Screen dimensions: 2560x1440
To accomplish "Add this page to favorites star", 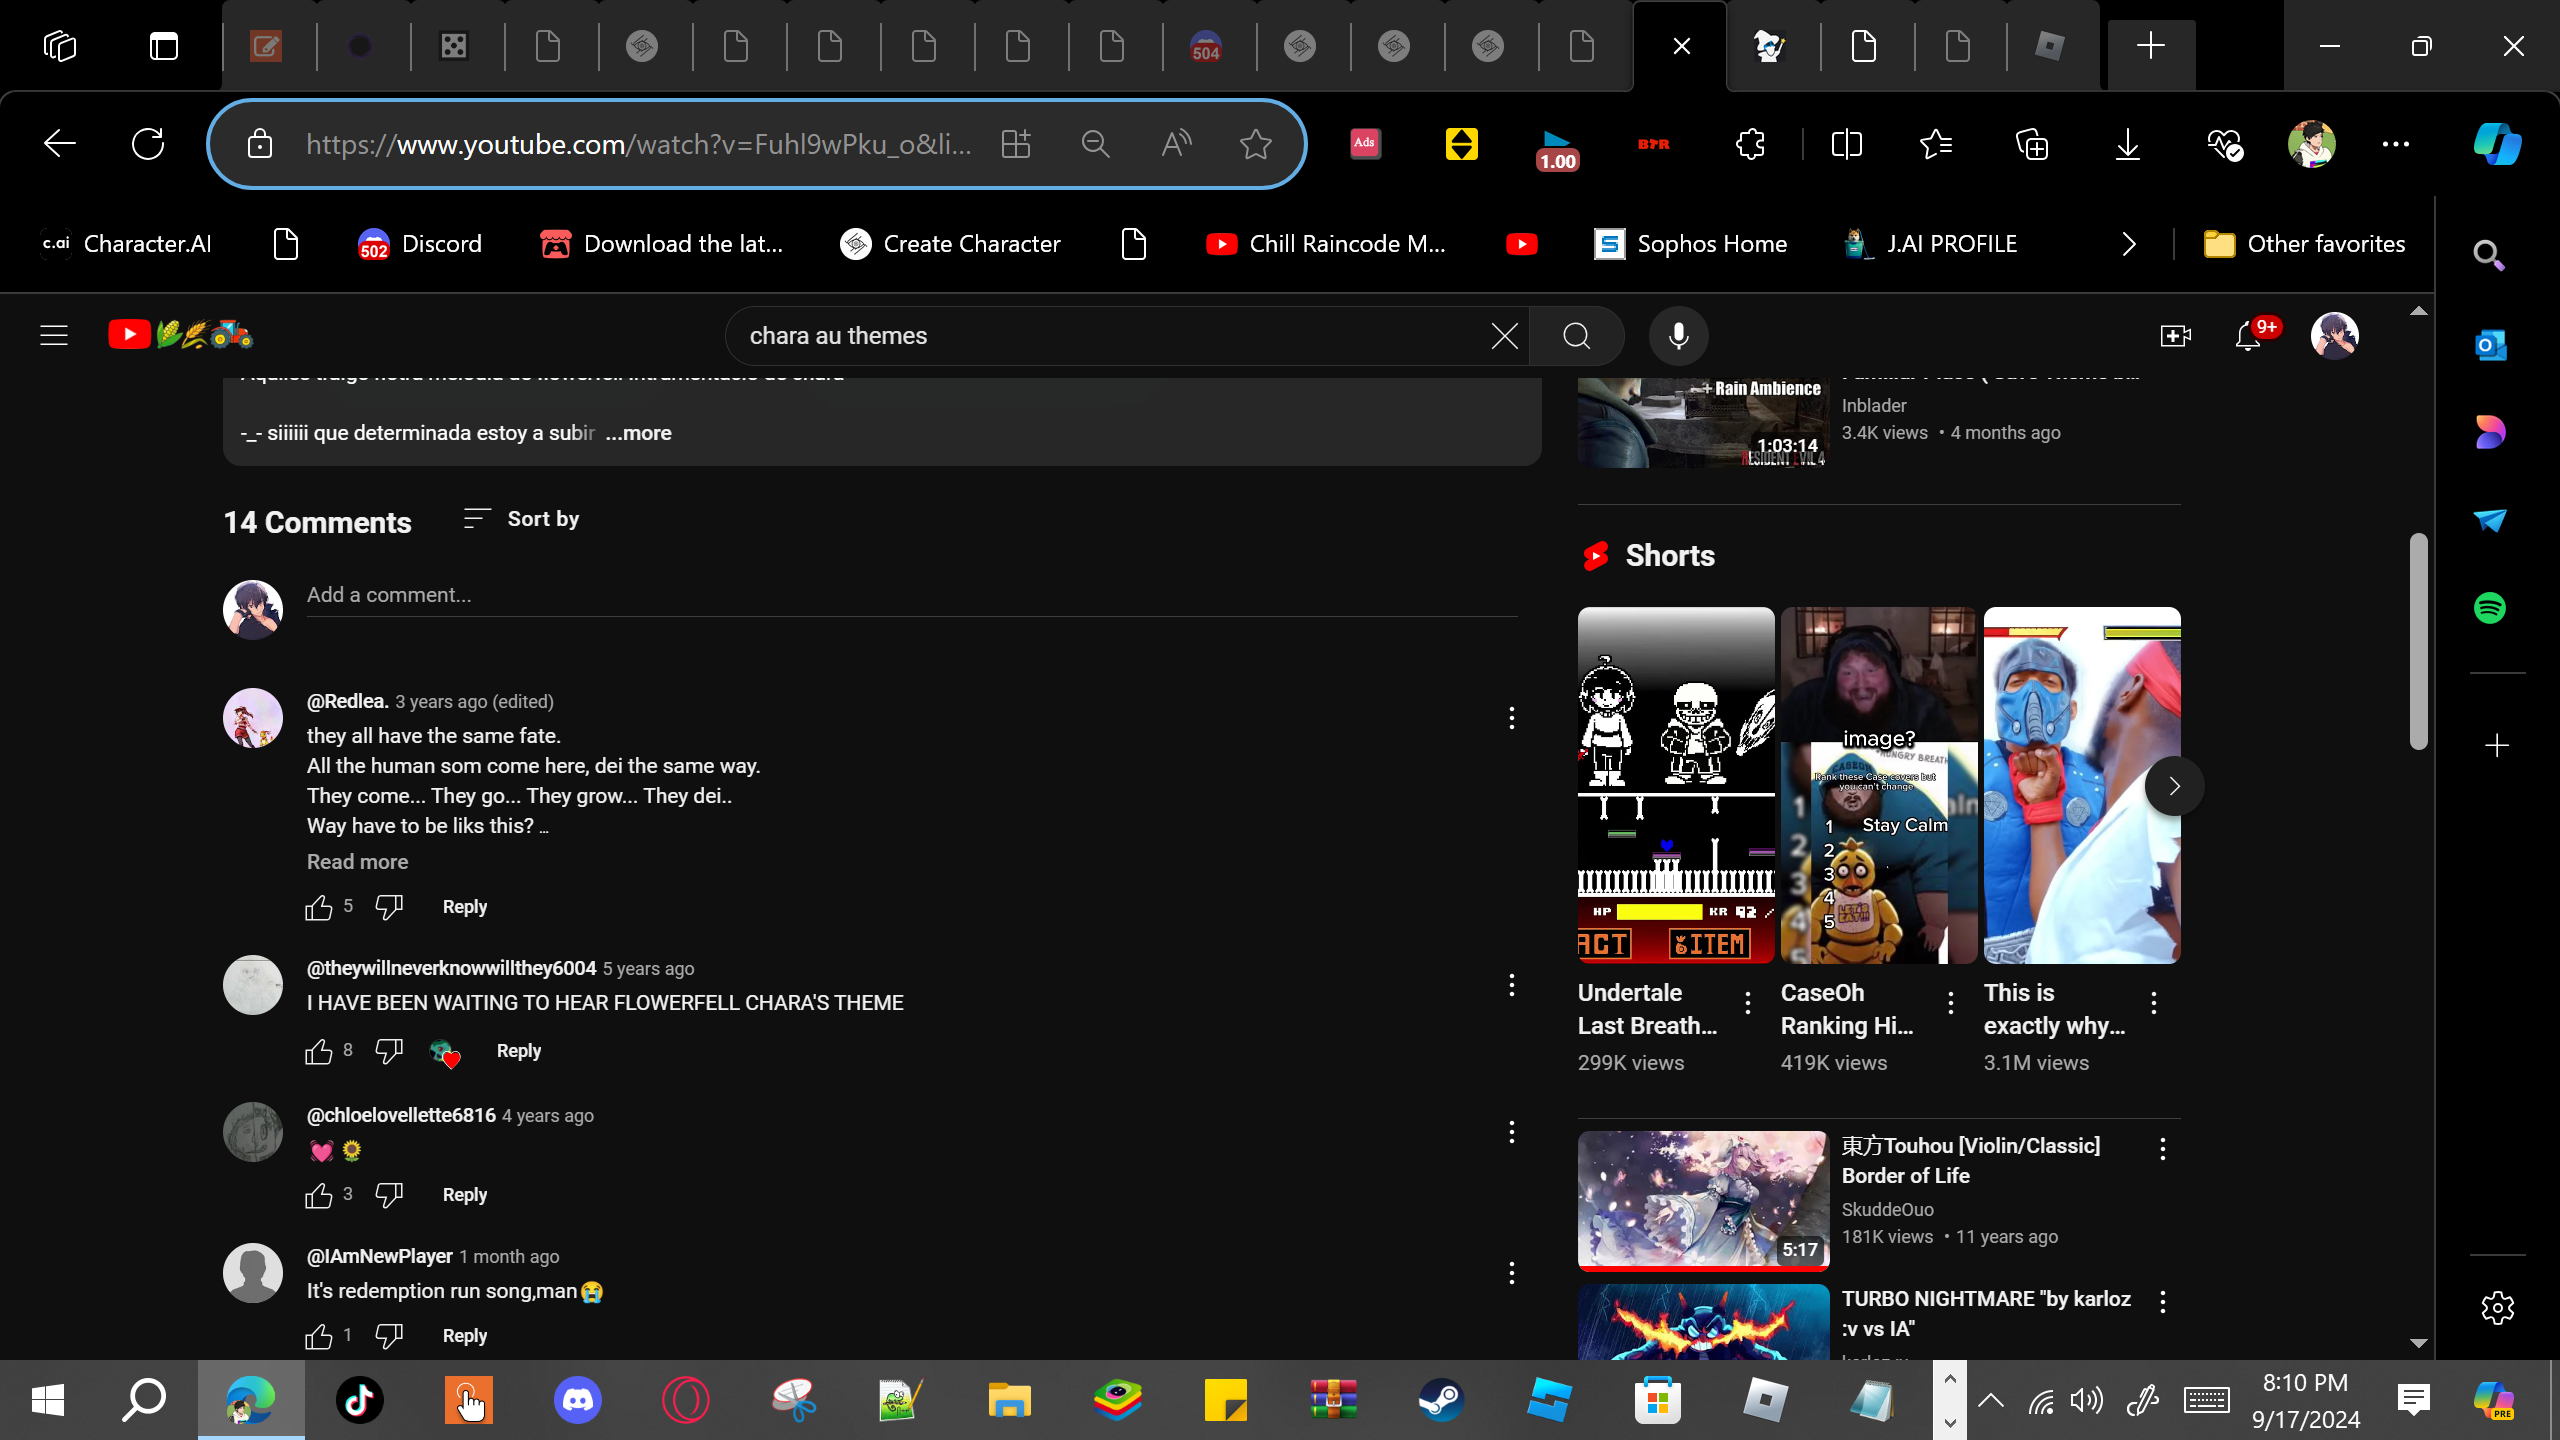I will point(1255,144).
